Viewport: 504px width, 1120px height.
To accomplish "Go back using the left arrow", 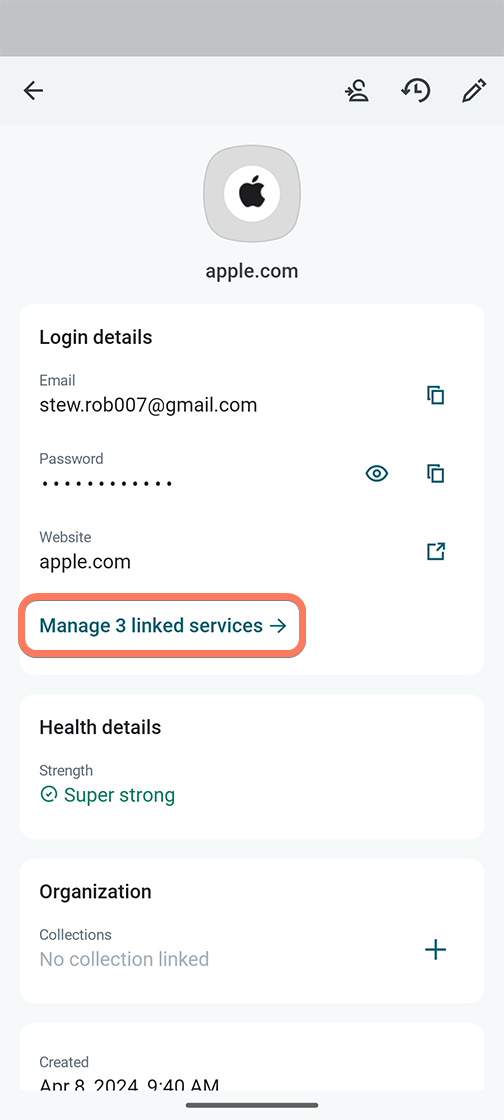I will tap(34, 91).
